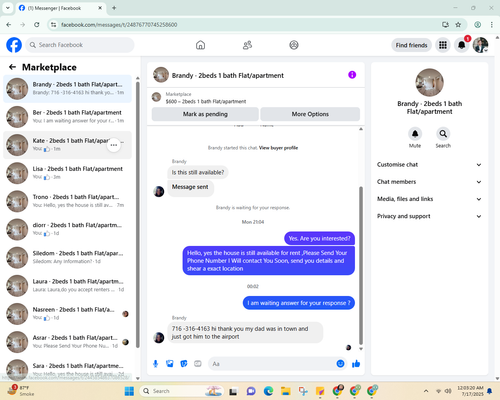
Task: Expand the Customise chat section
Action: click(x=429, y=165)
